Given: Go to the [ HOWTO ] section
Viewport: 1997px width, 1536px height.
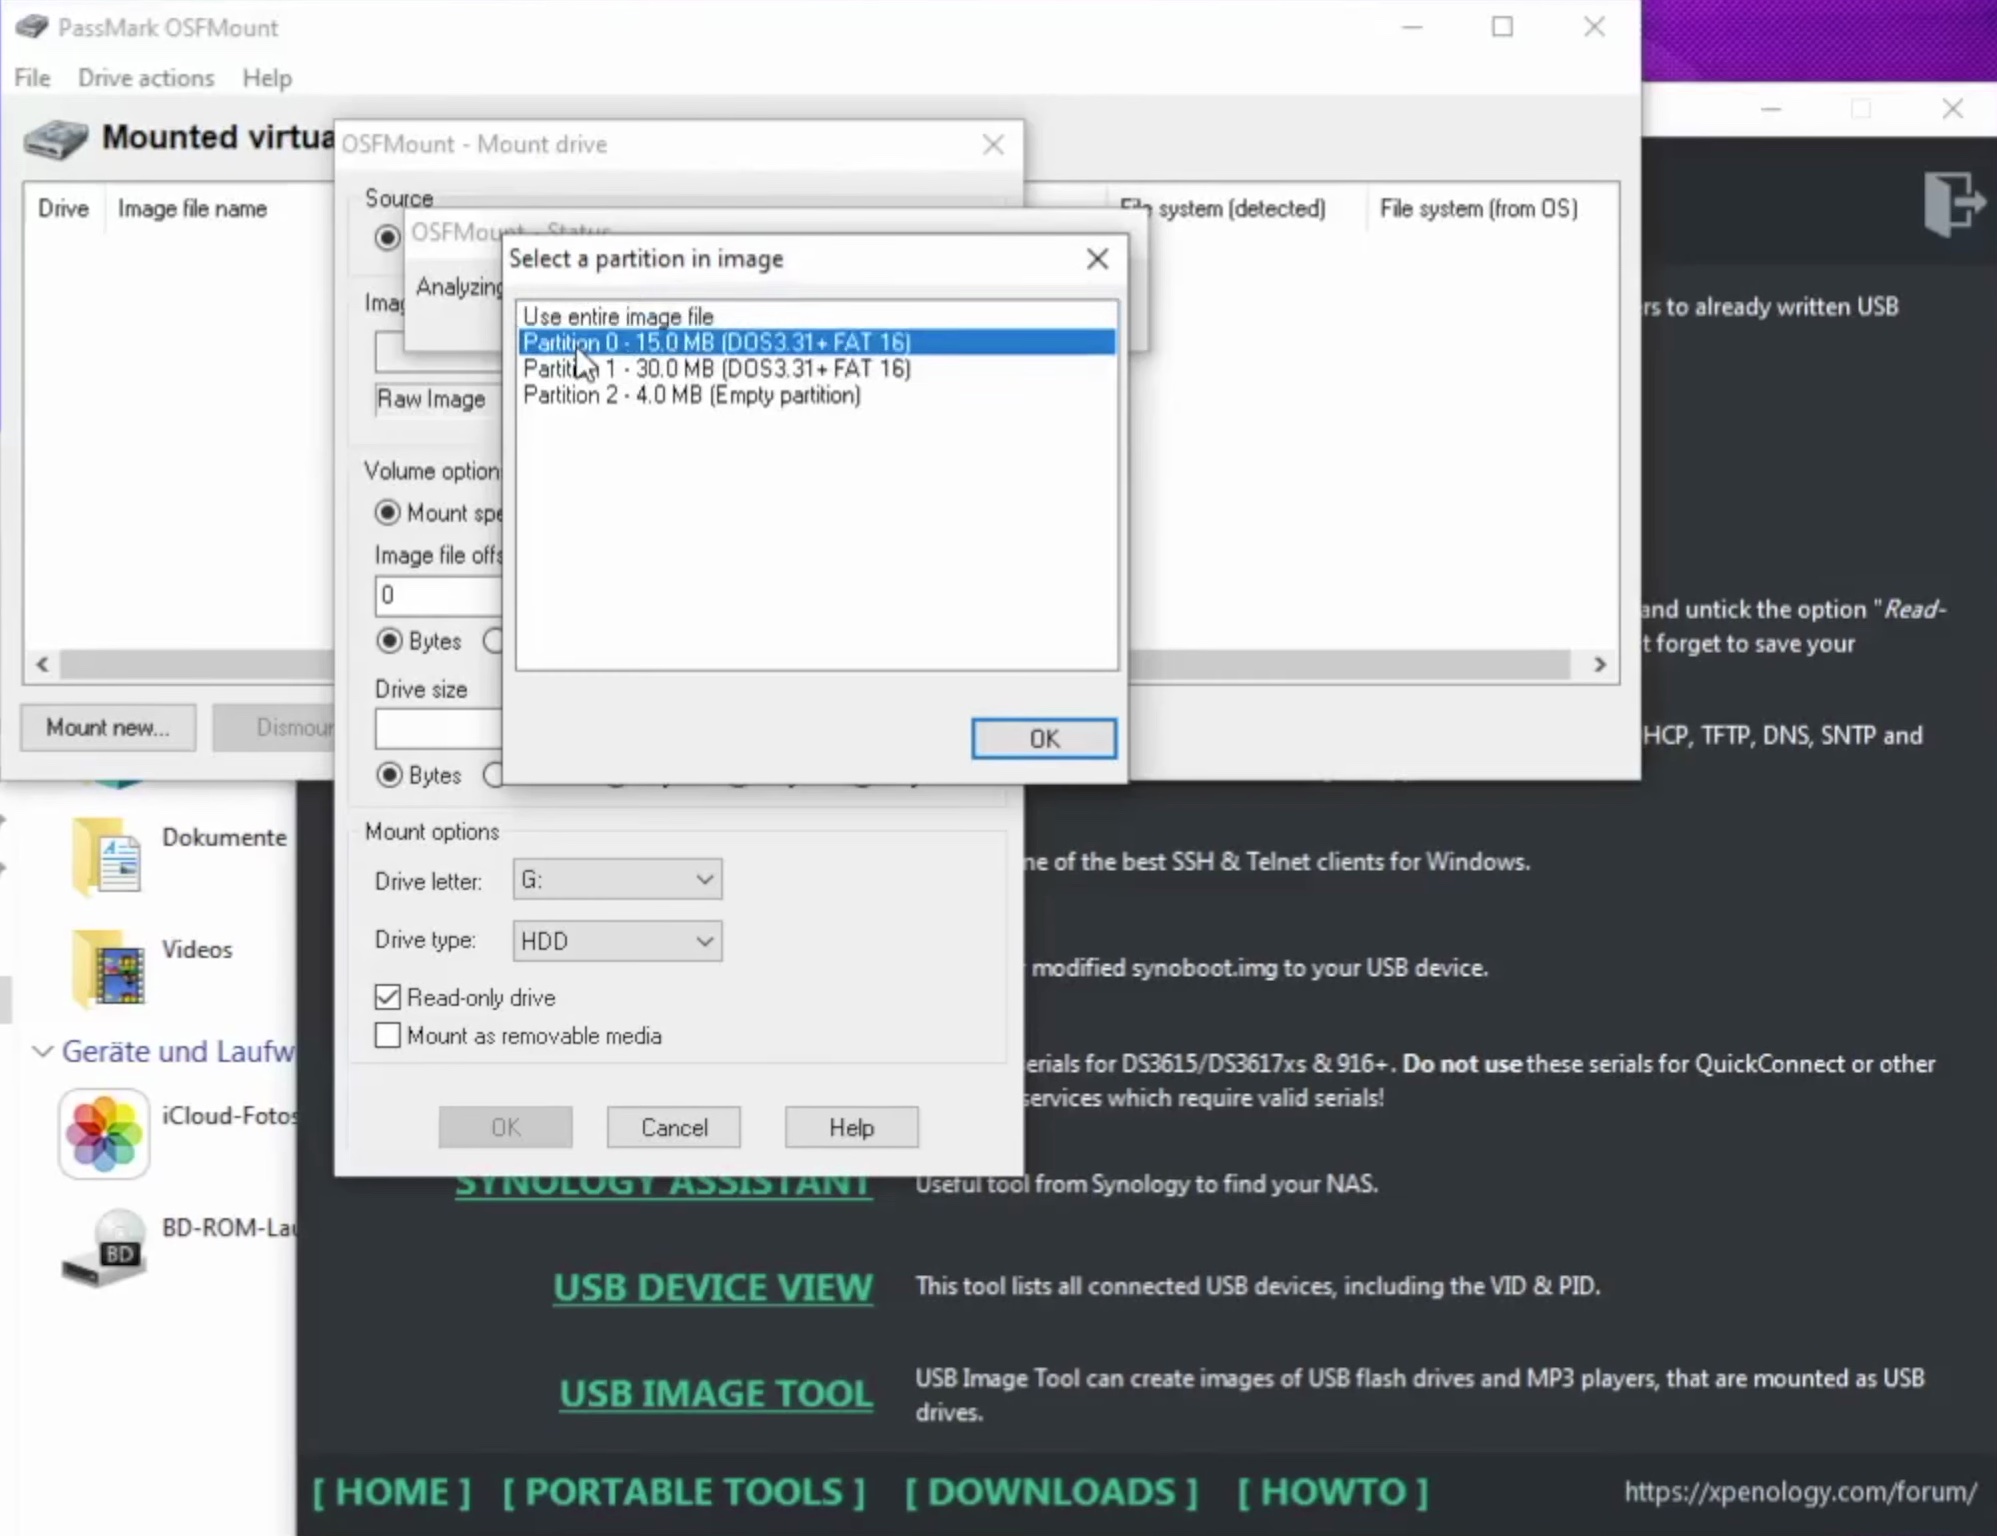Looking at the screenshot, I should point(1333,1491).
